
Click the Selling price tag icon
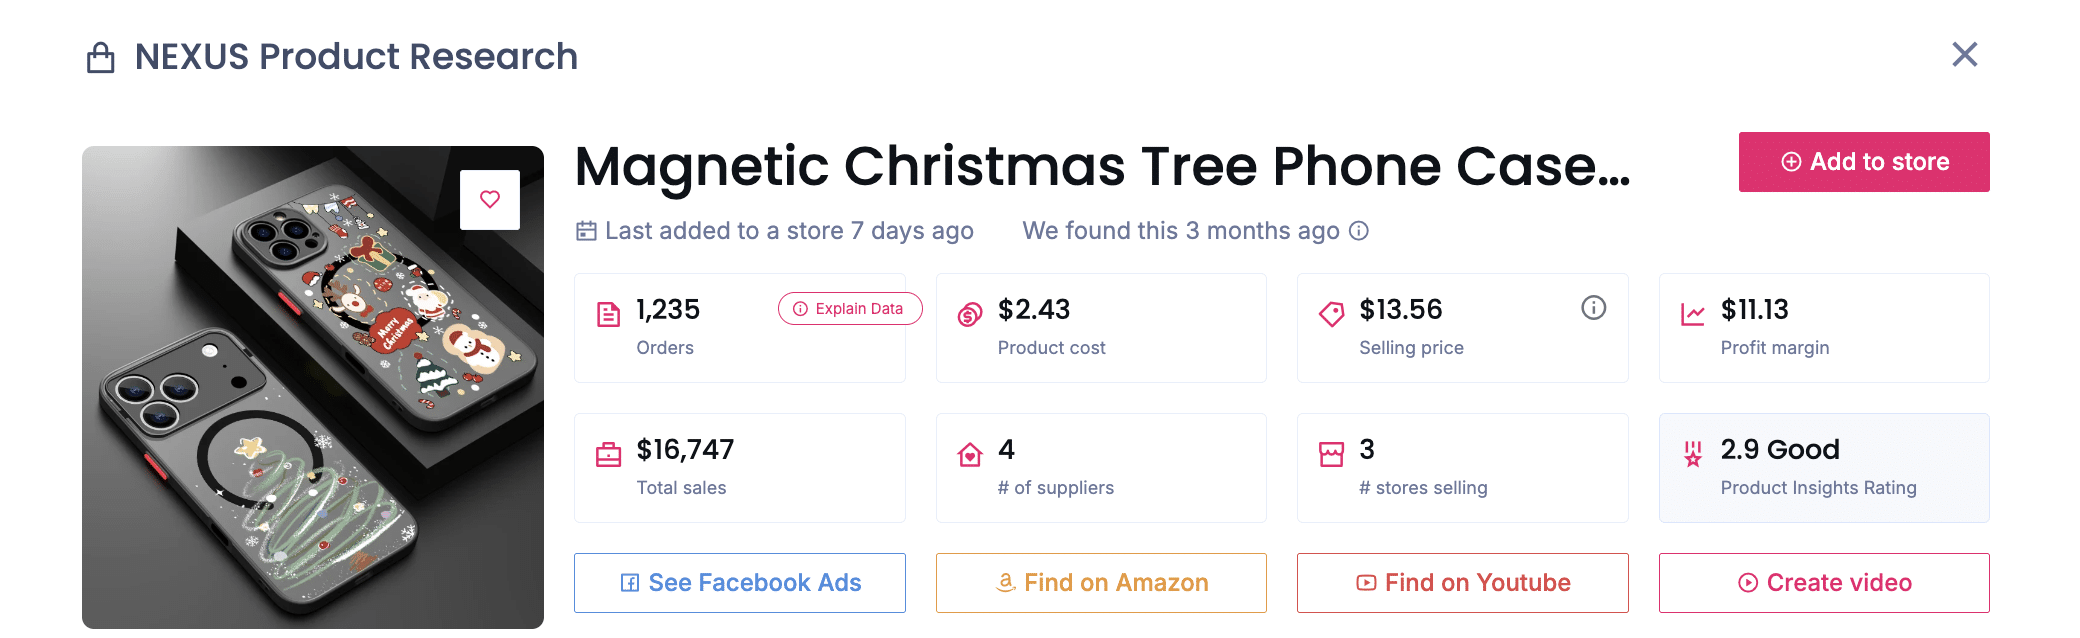pos(1331,315)
